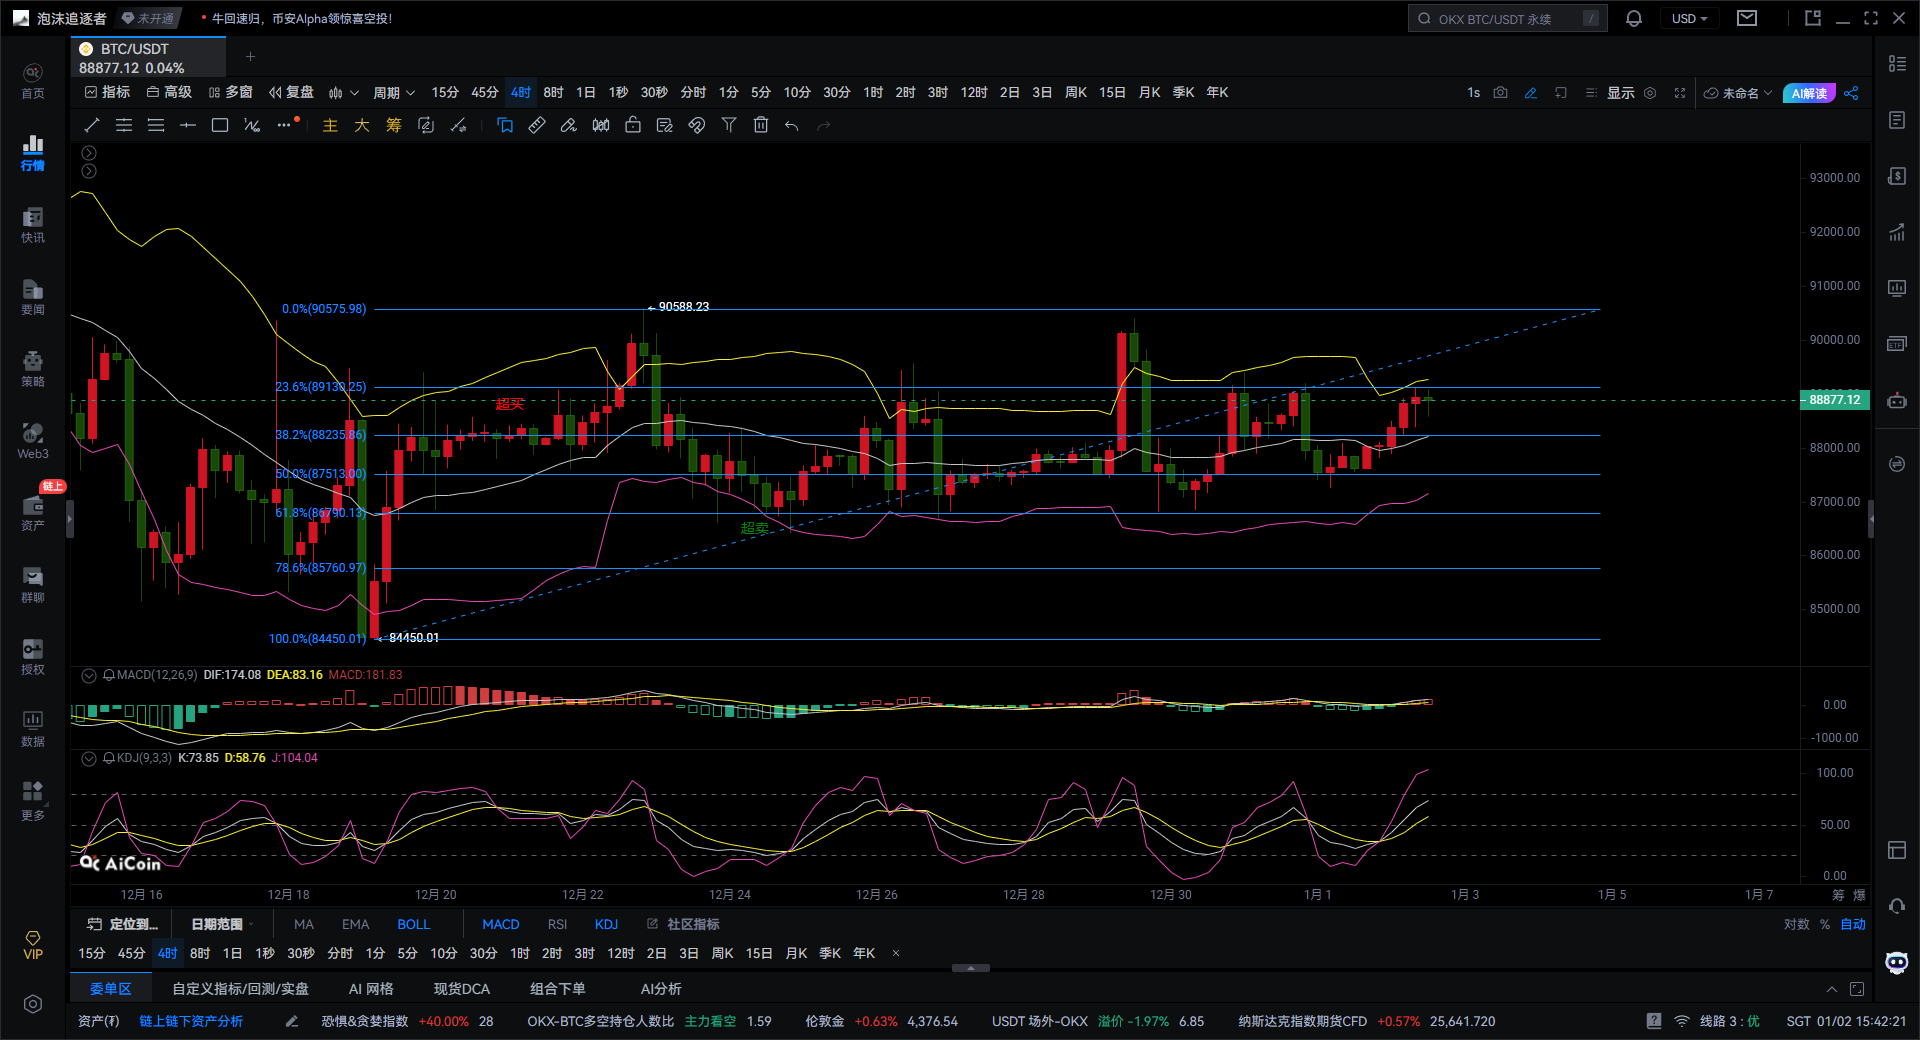The width and height of the screenshot is (1920, 1040).
Task: Toggle the BOLL overlay indicator
Action: 413,924
